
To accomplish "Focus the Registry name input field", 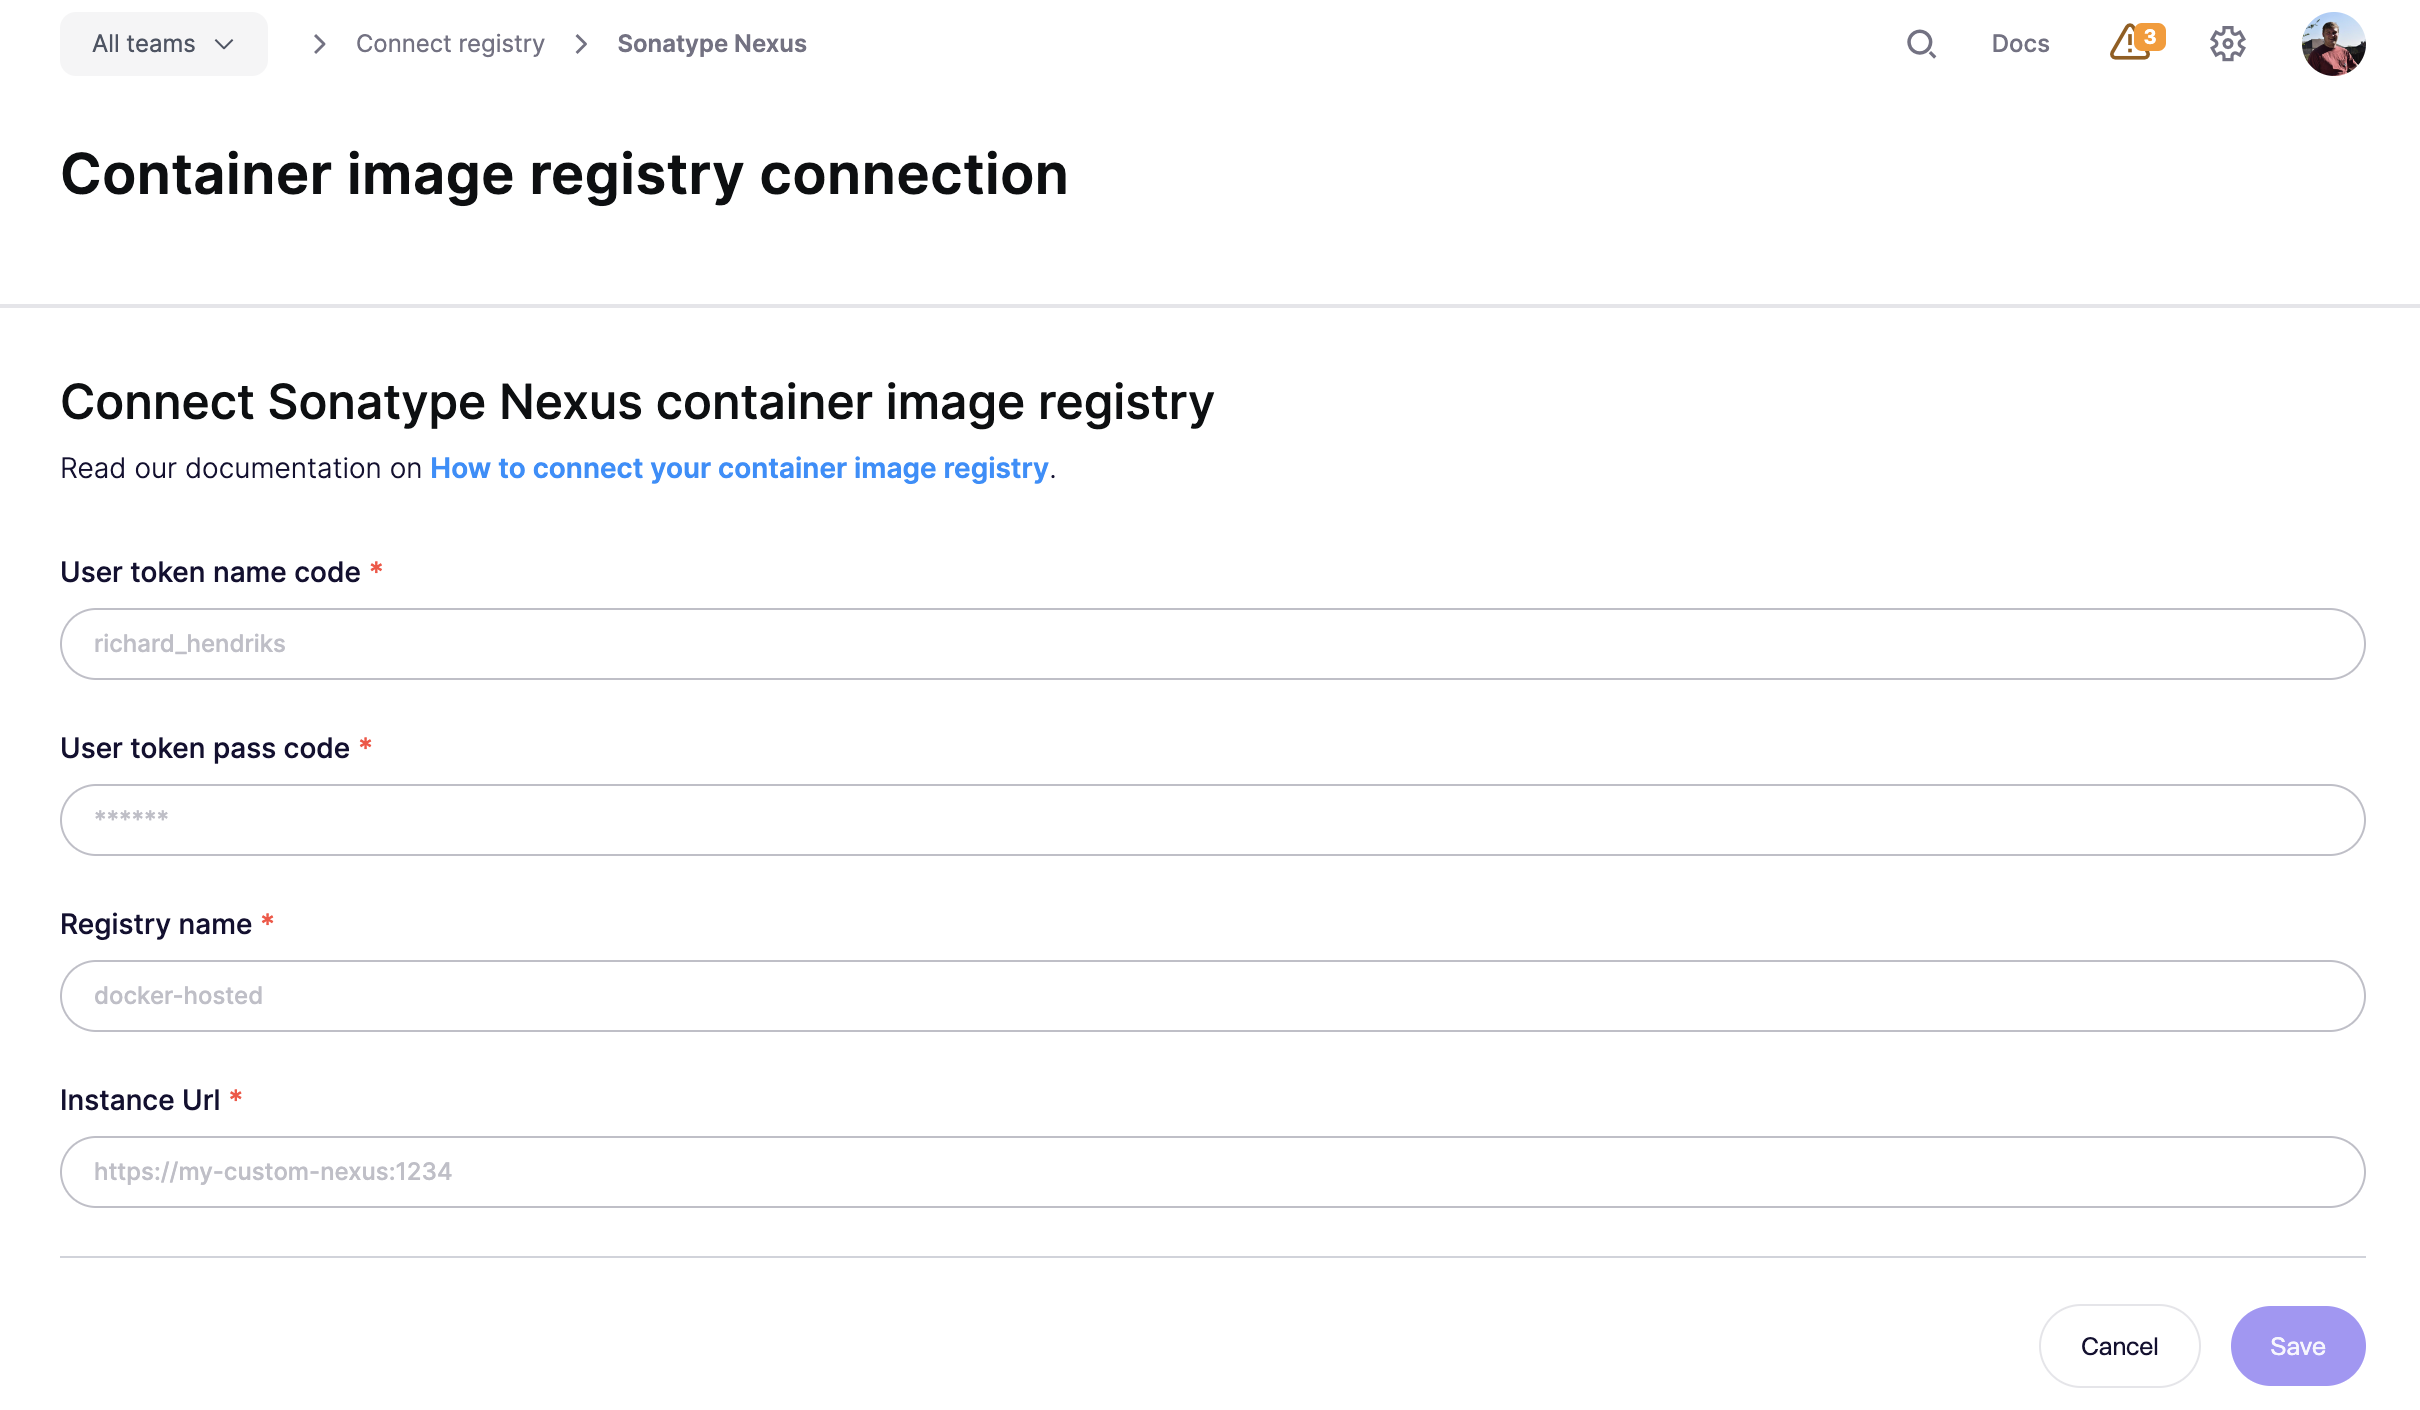I will coord(1212,996).
